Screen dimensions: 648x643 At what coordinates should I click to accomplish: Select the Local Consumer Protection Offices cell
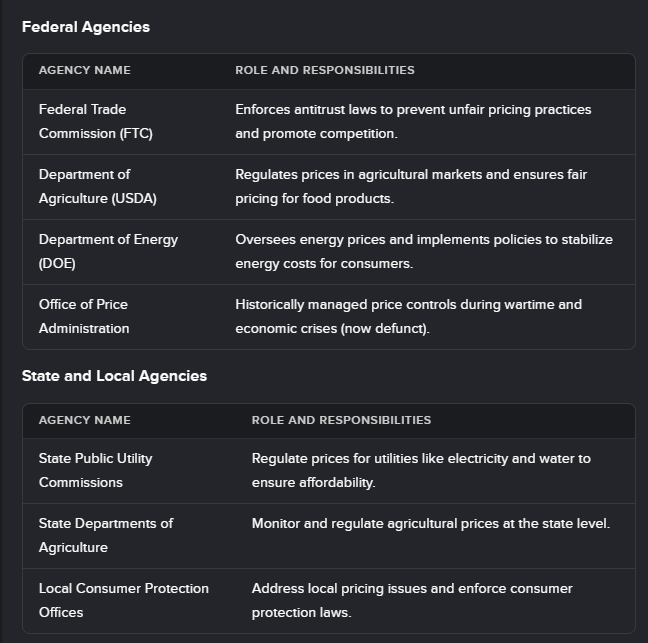click(124, 600)
